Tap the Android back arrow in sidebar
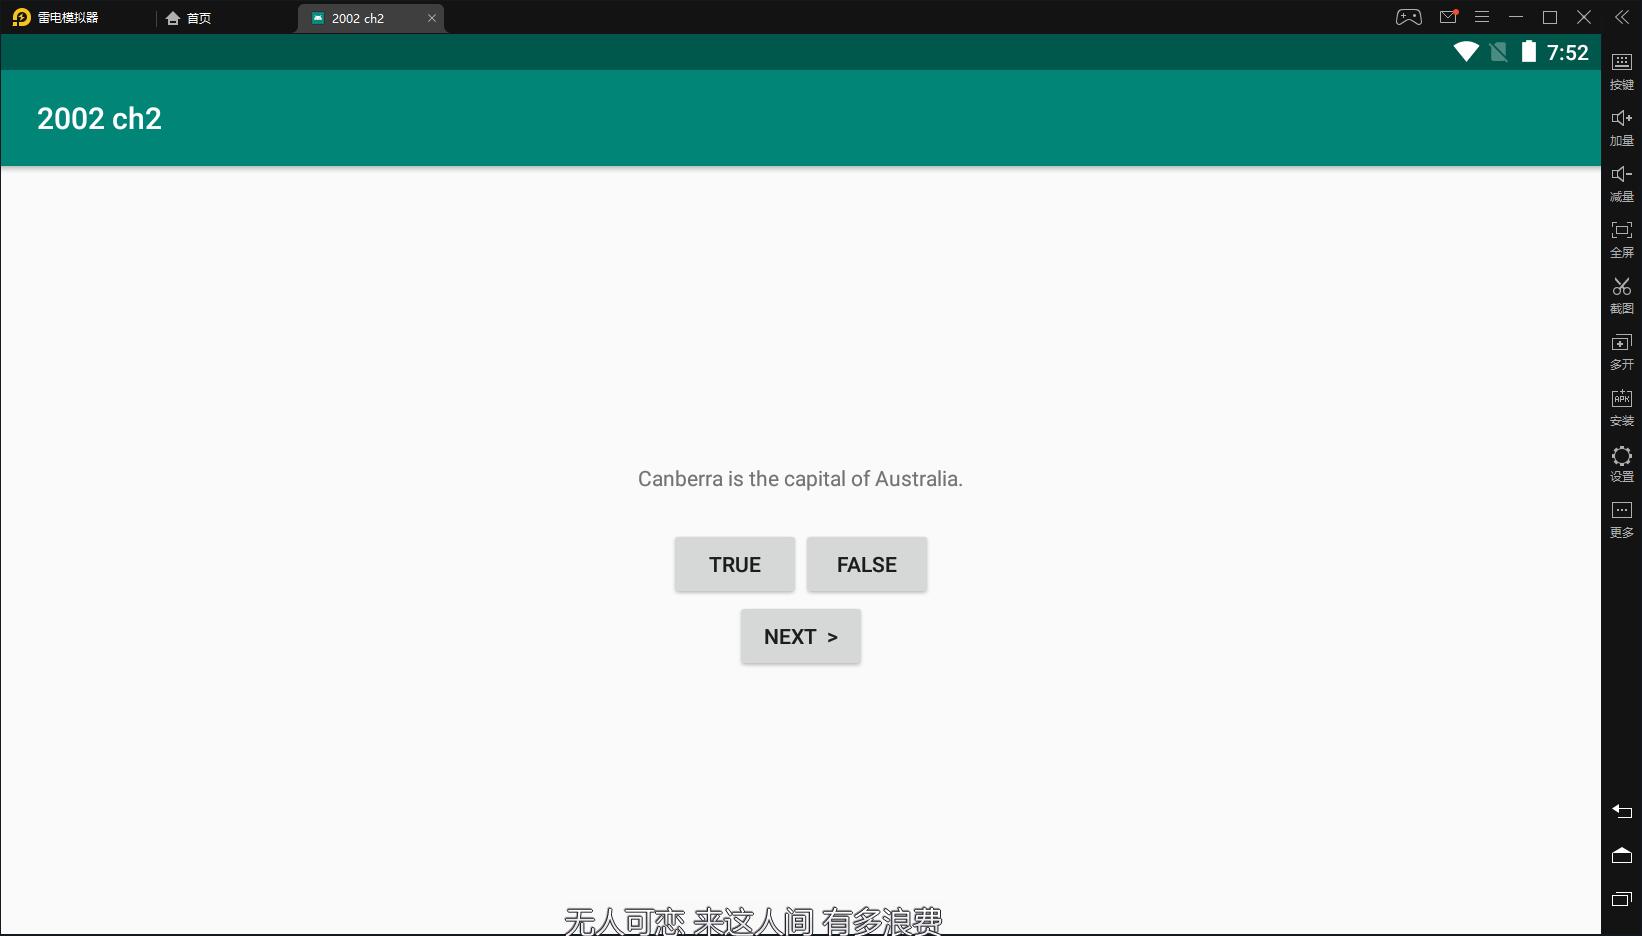The width and height of the screenshot is (1642, 936). [x=1622, y=811]
